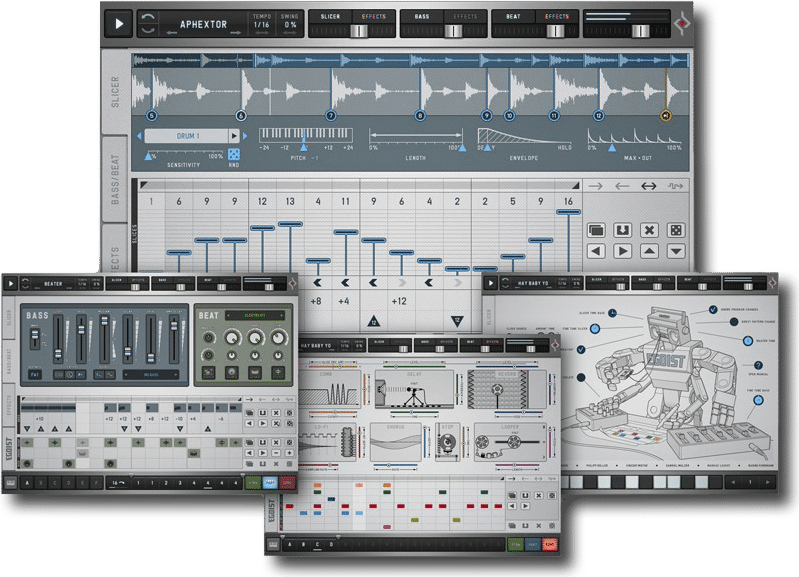Click the Sugar Bytes logo icon in the Aphextor window
This screenshot has height=577, width=799.
(682, 23)
